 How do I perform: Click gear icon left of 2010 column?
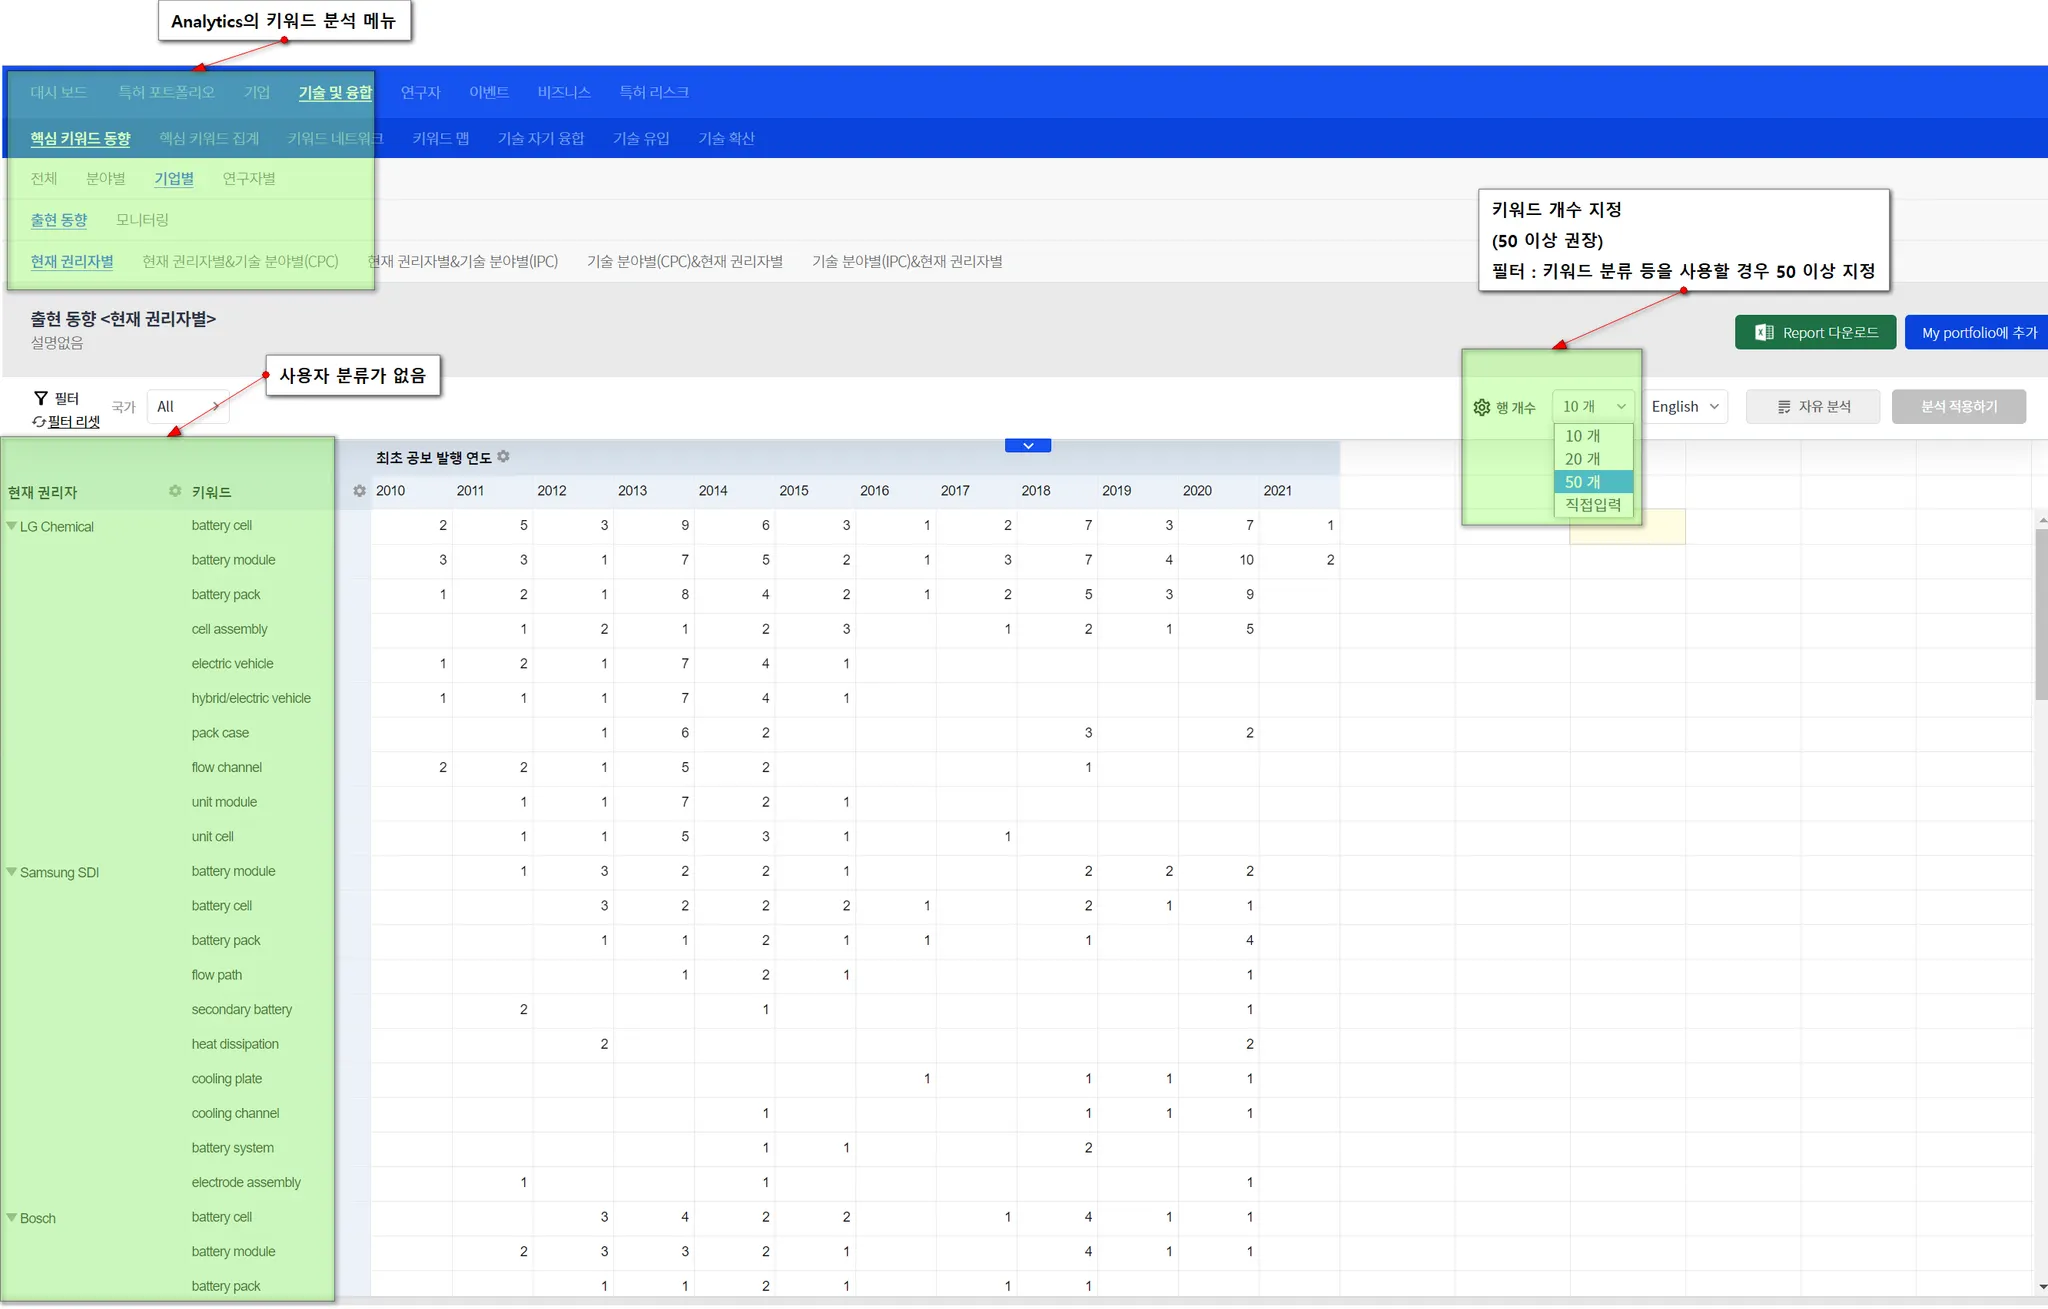click(x=359, y=491)
